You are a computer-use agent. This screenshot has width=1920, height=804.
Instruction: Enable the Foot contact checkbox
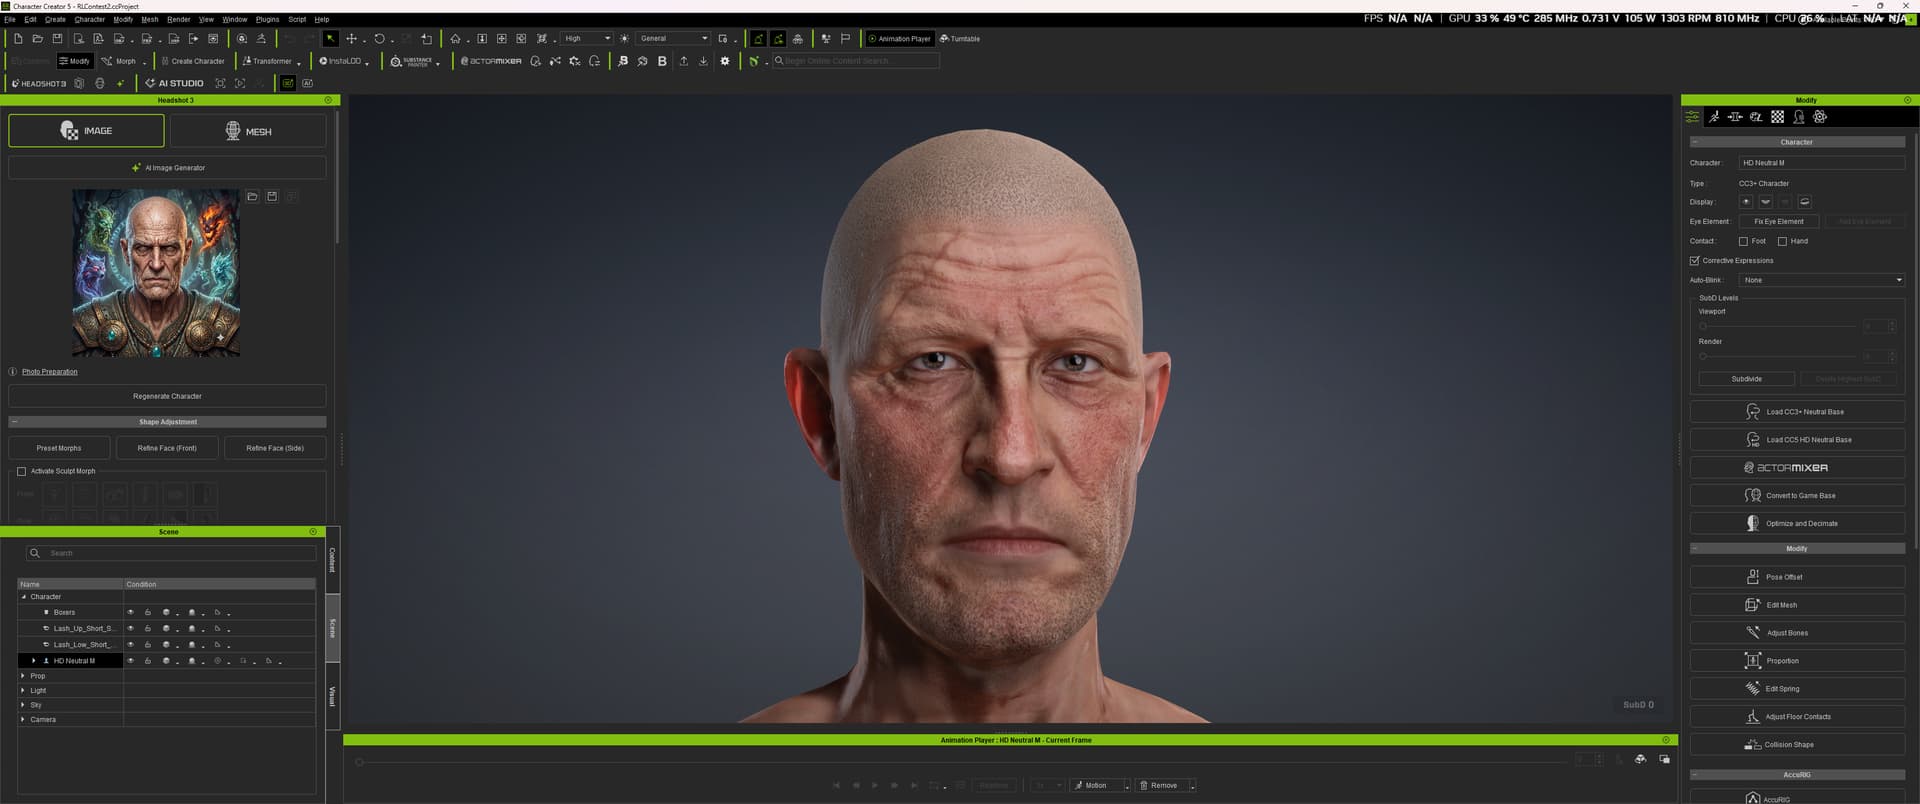pos(1743,241)
